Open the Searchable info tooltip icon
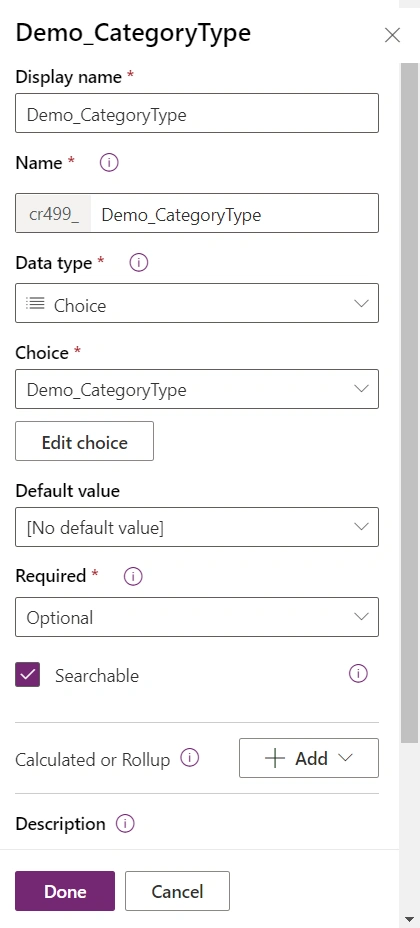420x928 pixels. click(358, 674)
